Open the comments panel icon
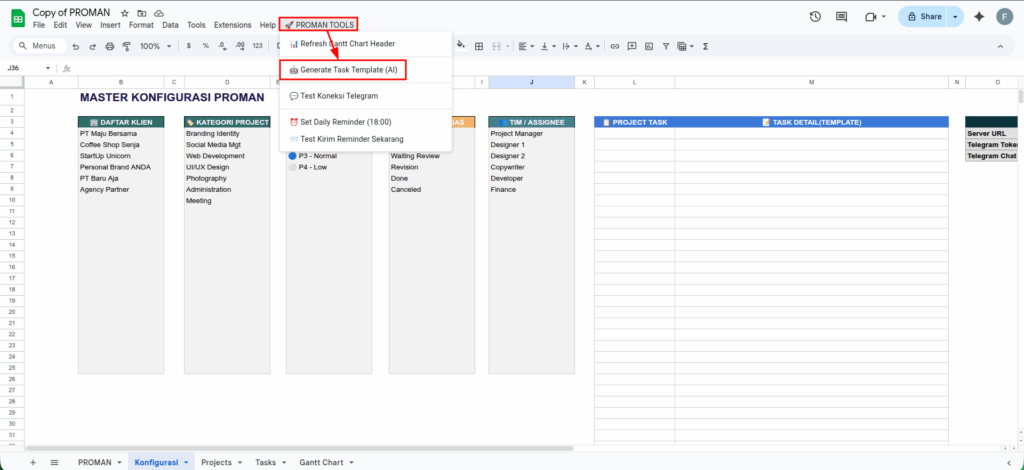This screenshot has height=470, width=1024. tap(842, 17)
